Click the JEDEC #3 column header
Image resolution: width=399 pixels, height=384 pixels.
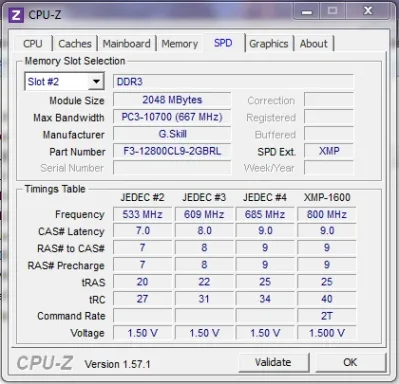tap(204, 197)
